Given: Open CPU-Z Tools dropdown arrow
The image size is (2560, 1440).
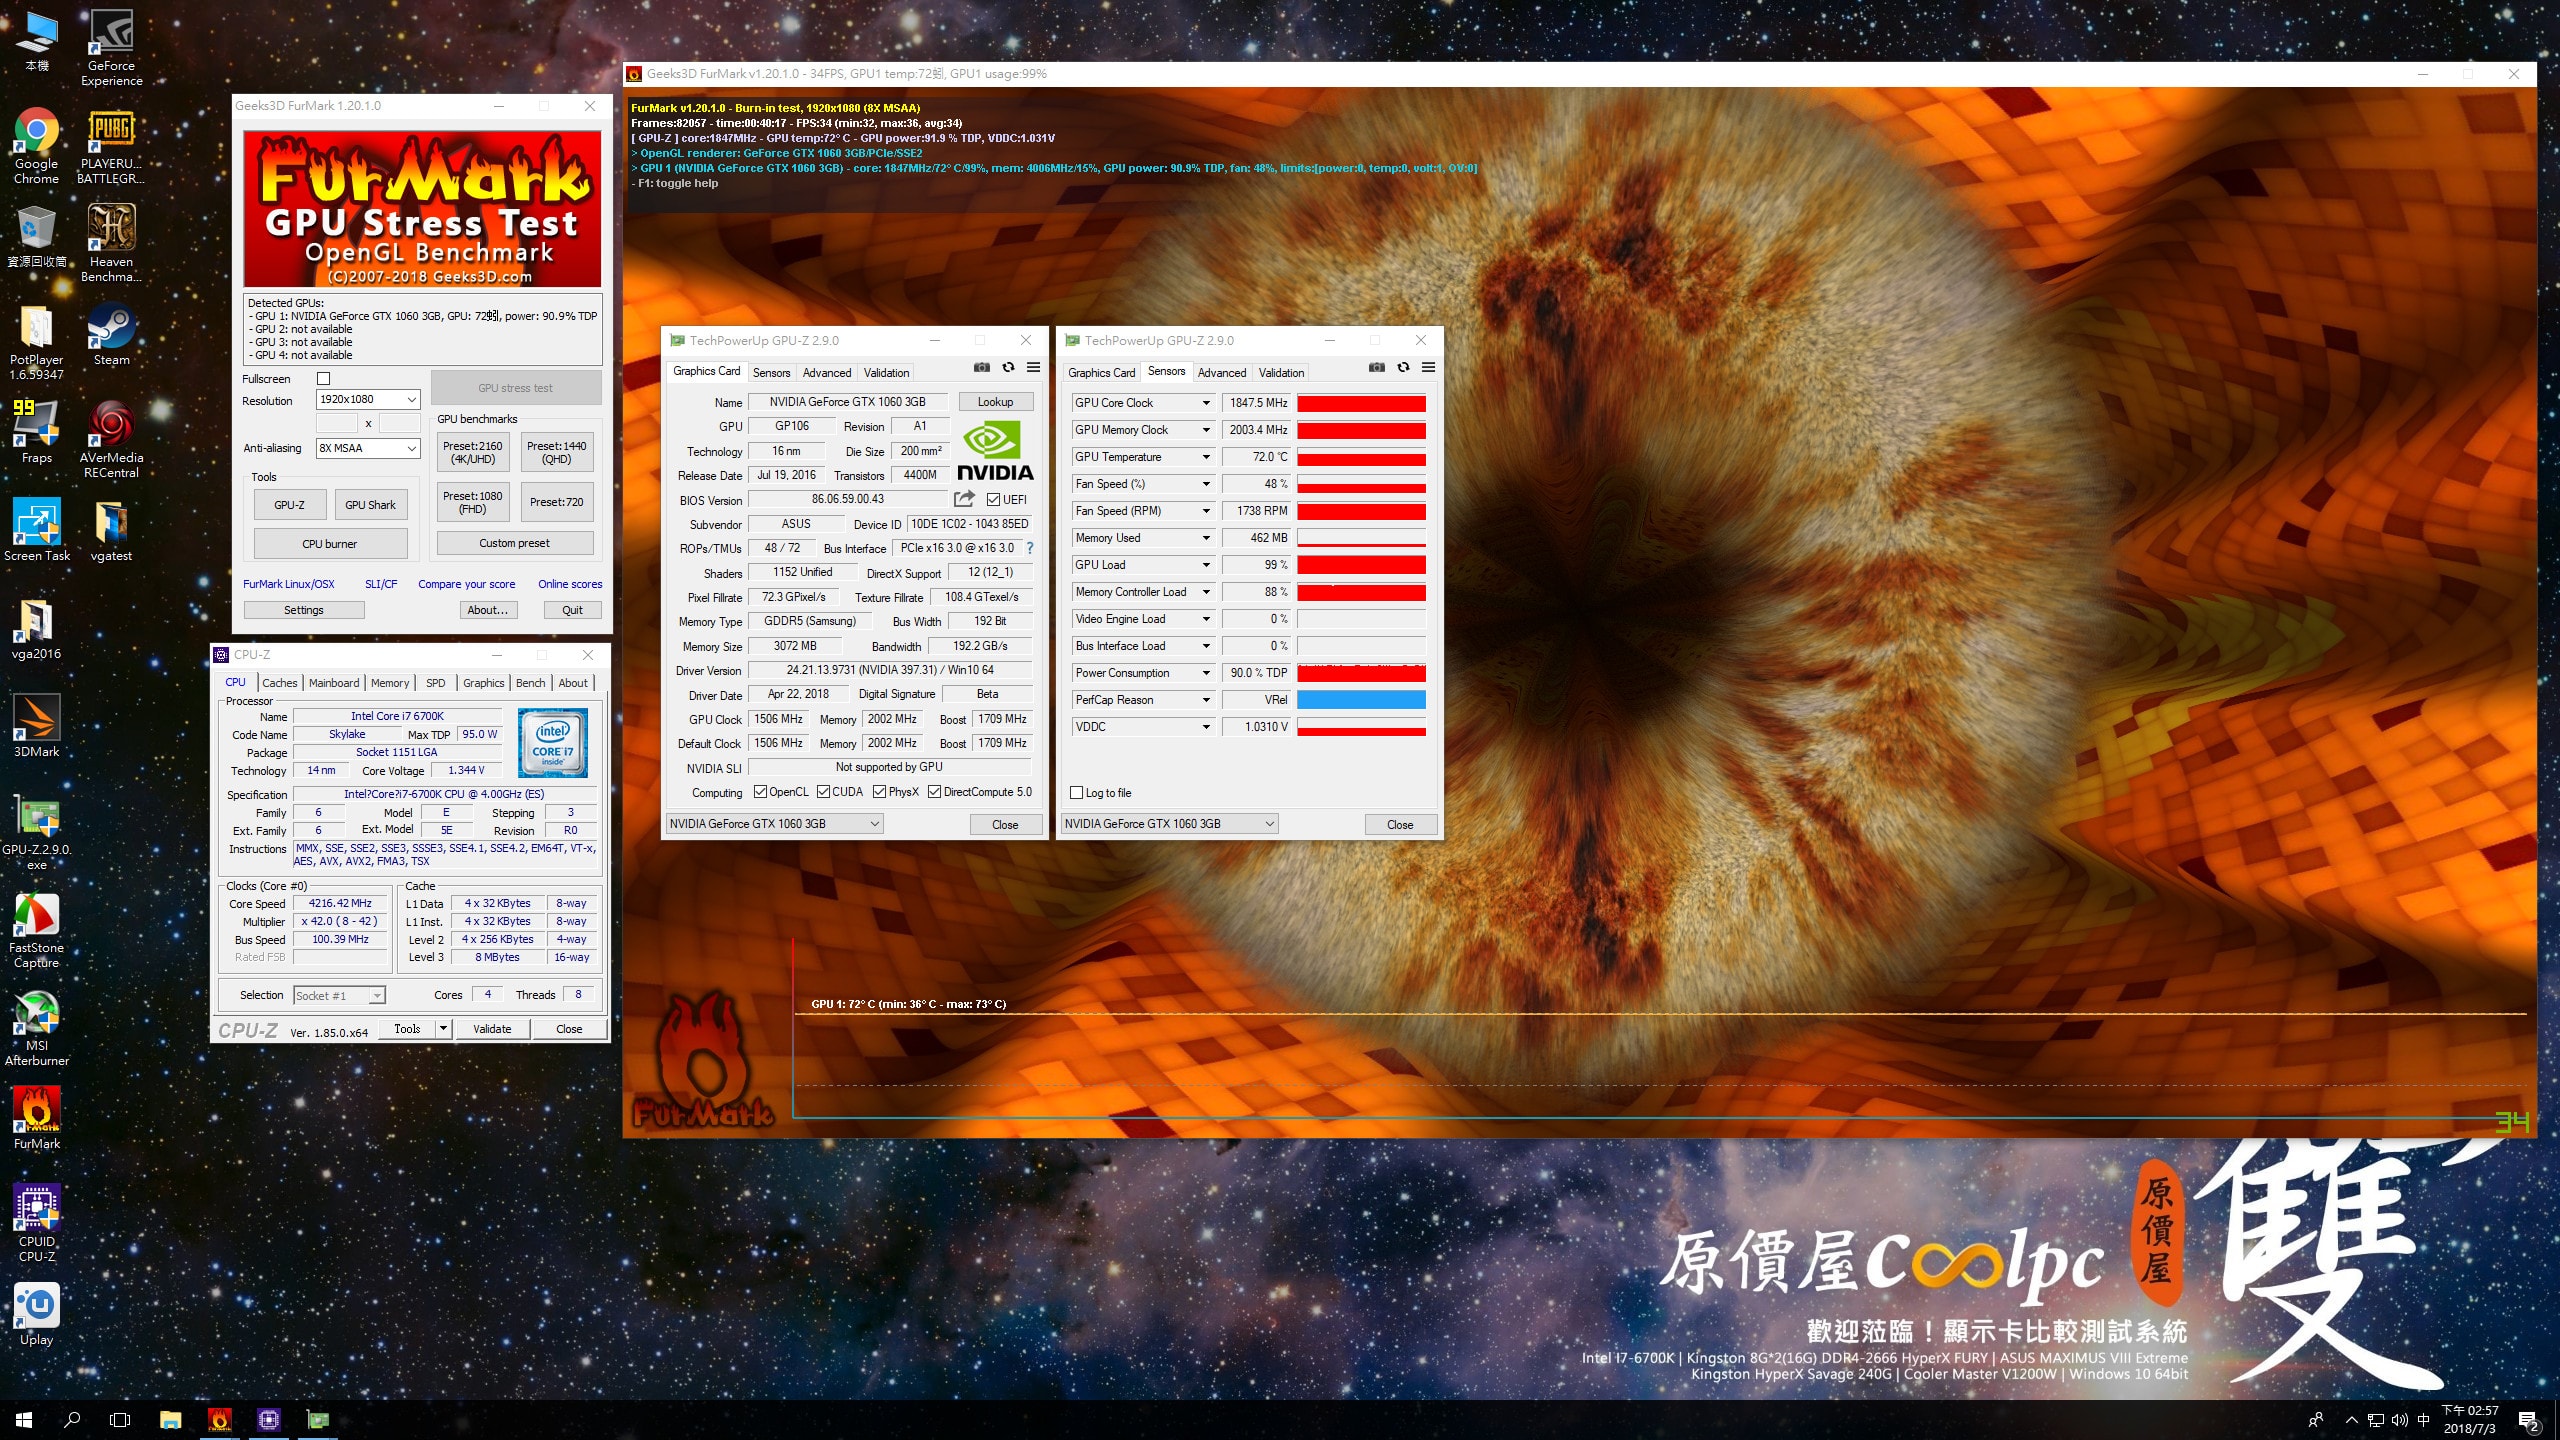Looking at the screenshot, I should 443,1028.
